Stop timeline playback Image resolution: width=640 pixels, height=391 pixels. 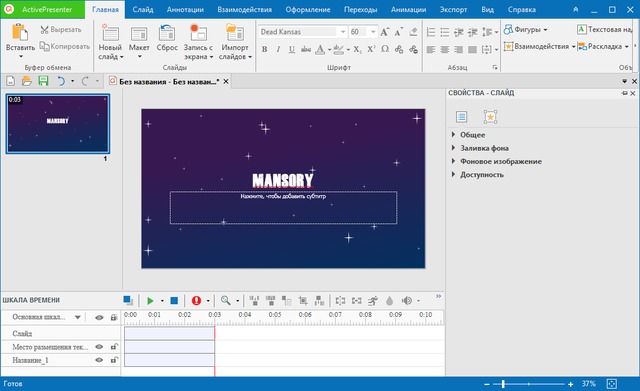point(174,301)
